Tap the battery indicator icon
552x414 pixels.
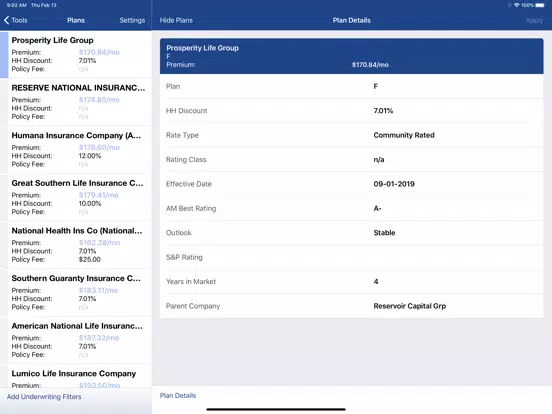540,5
